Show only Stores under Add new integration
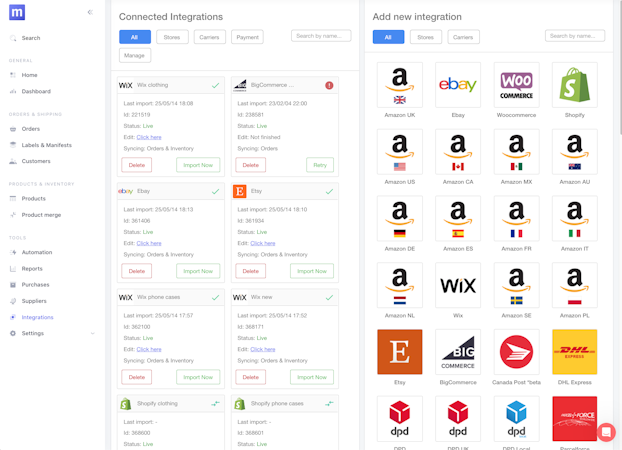622x450 pixels. coord(425,37)
